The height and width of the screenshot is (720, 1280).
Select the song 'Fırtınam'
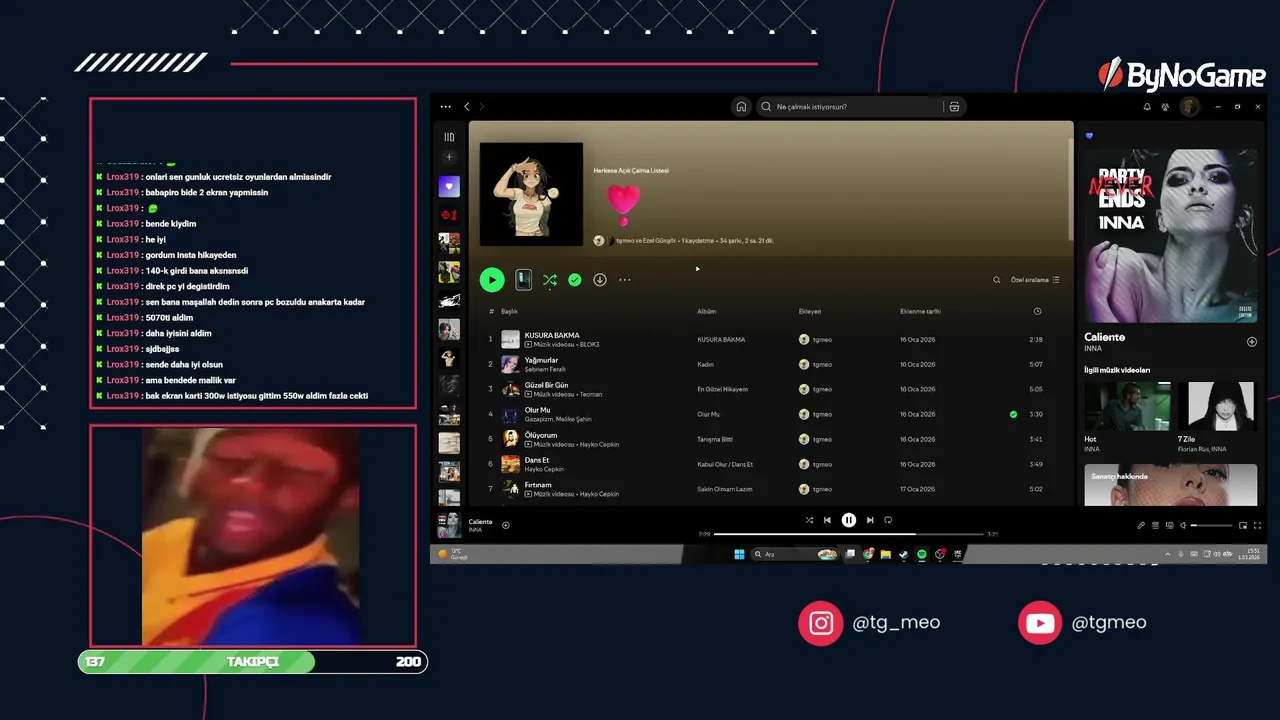(539, 485)
